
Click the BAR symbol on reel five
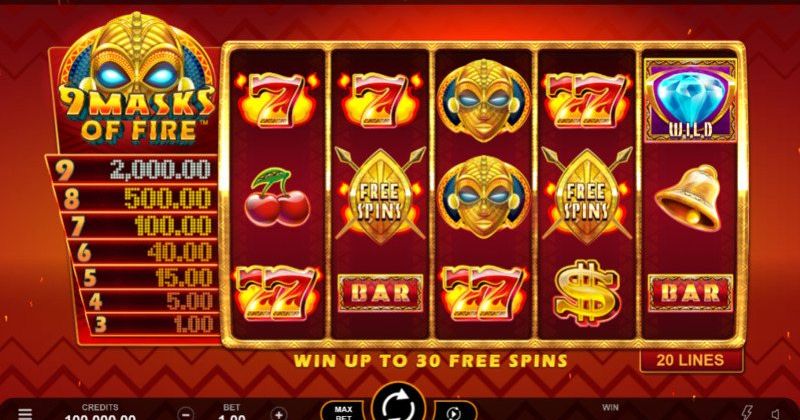690,293
